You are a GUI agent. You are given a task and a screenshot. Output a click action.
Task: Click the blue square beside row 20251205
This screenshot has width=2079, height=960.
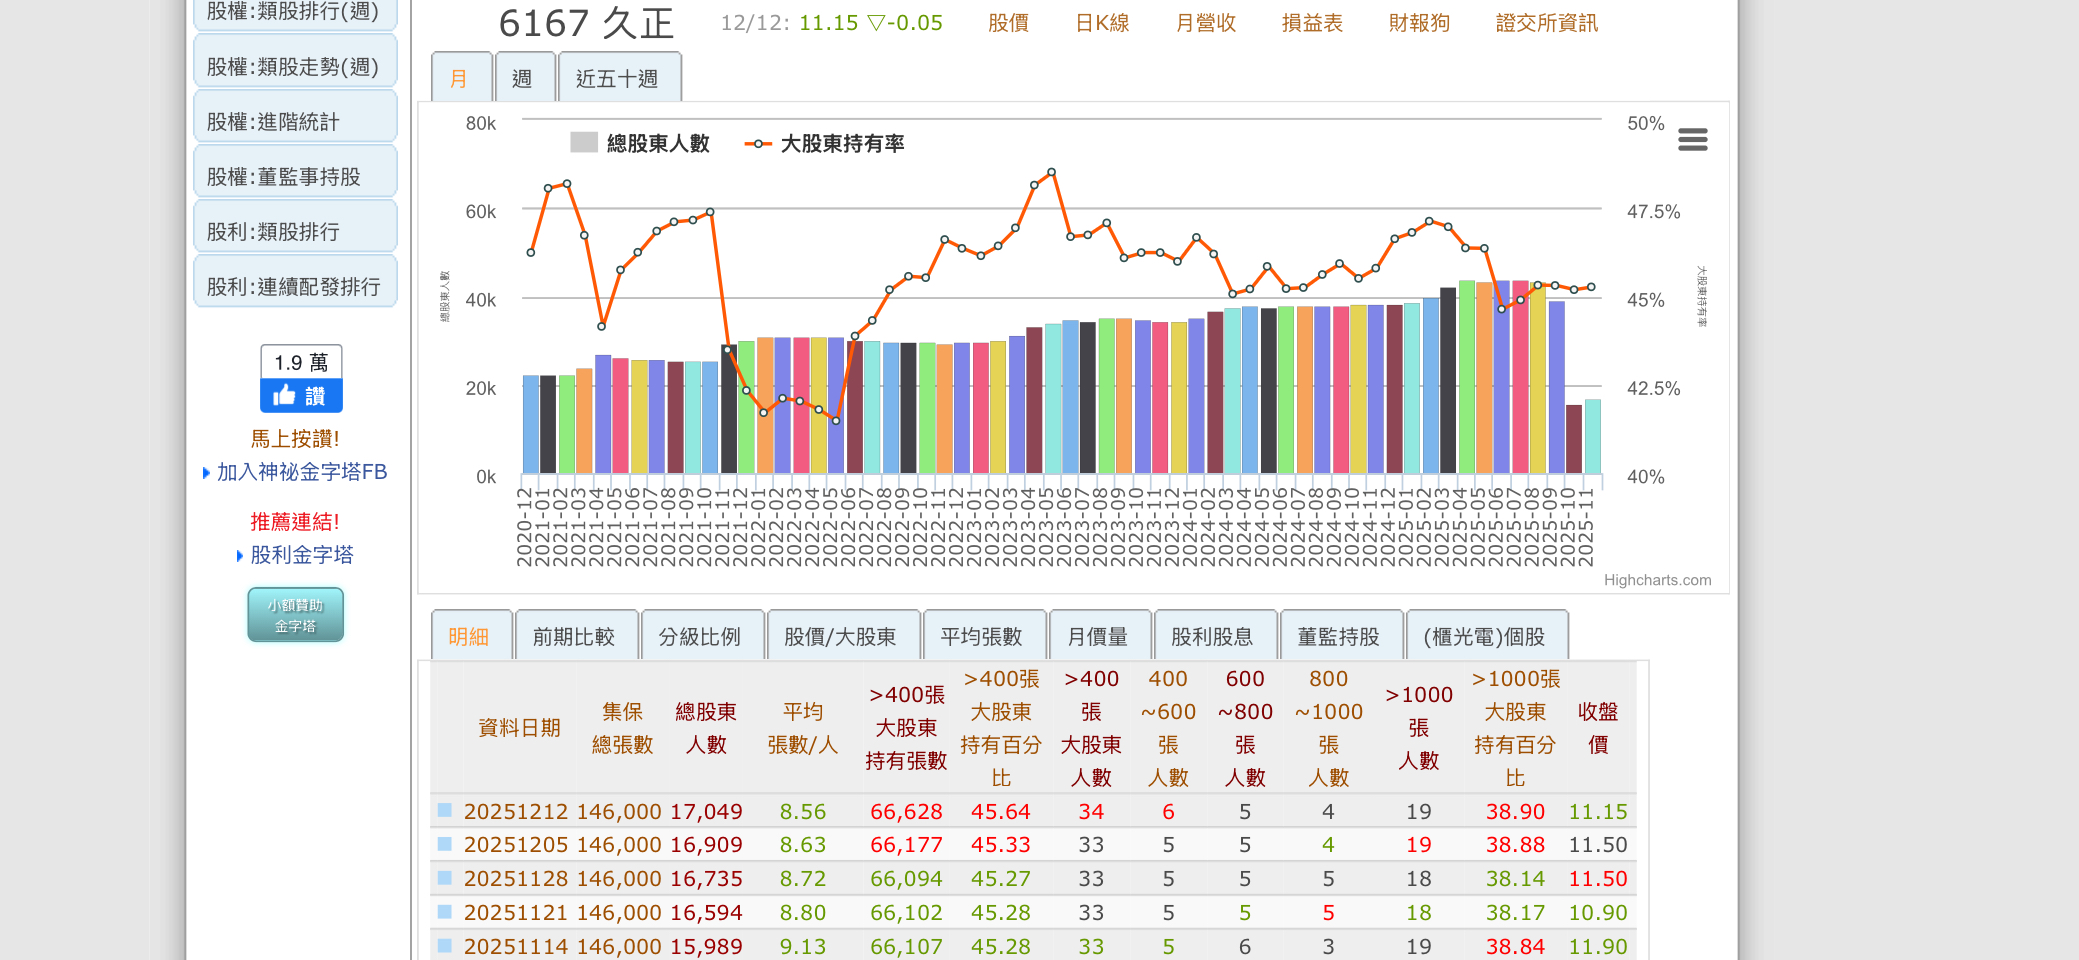point(445,844)
